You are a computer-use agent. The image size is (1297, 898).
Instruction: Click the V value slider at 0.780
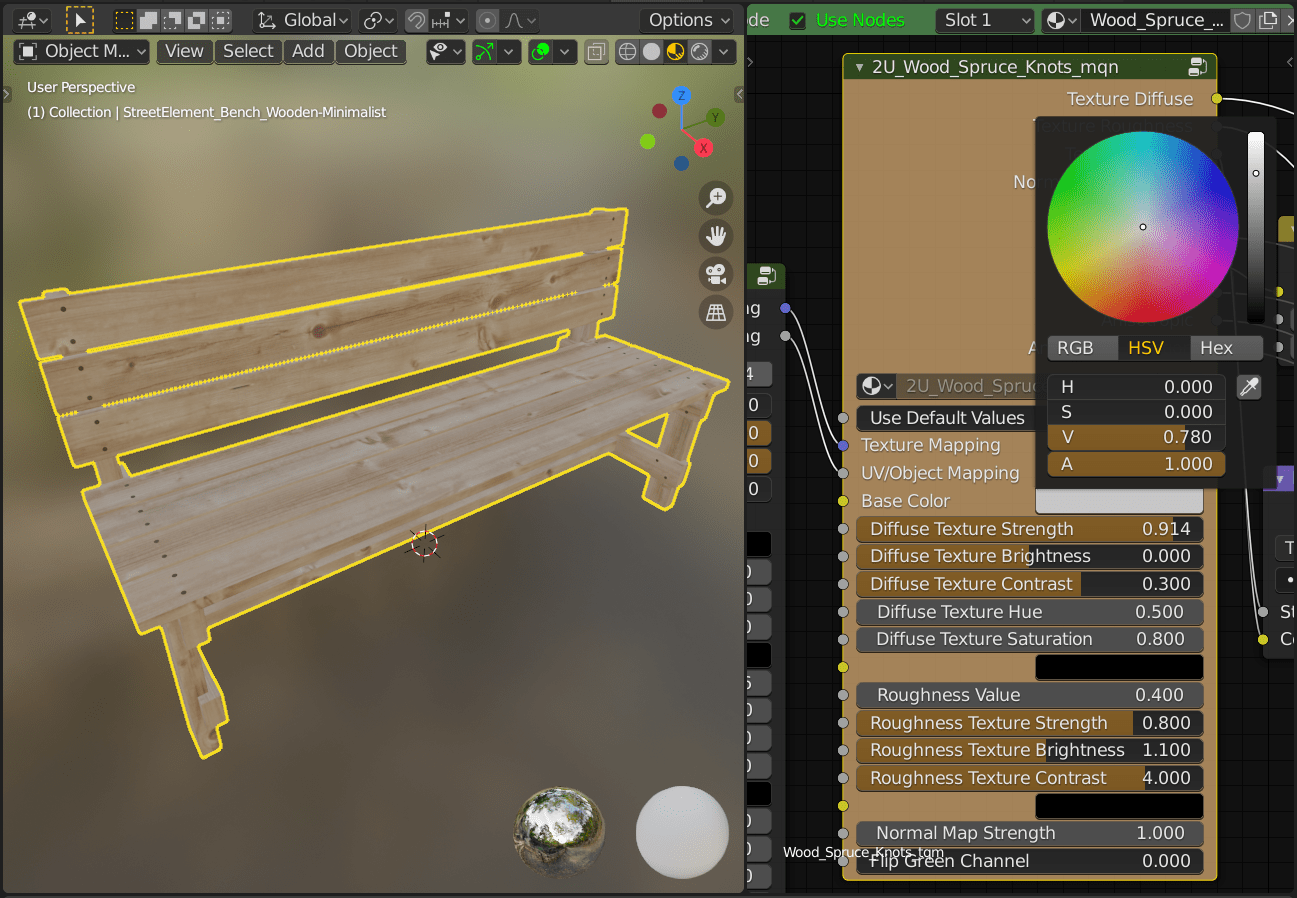click(x=1137, y=437)
